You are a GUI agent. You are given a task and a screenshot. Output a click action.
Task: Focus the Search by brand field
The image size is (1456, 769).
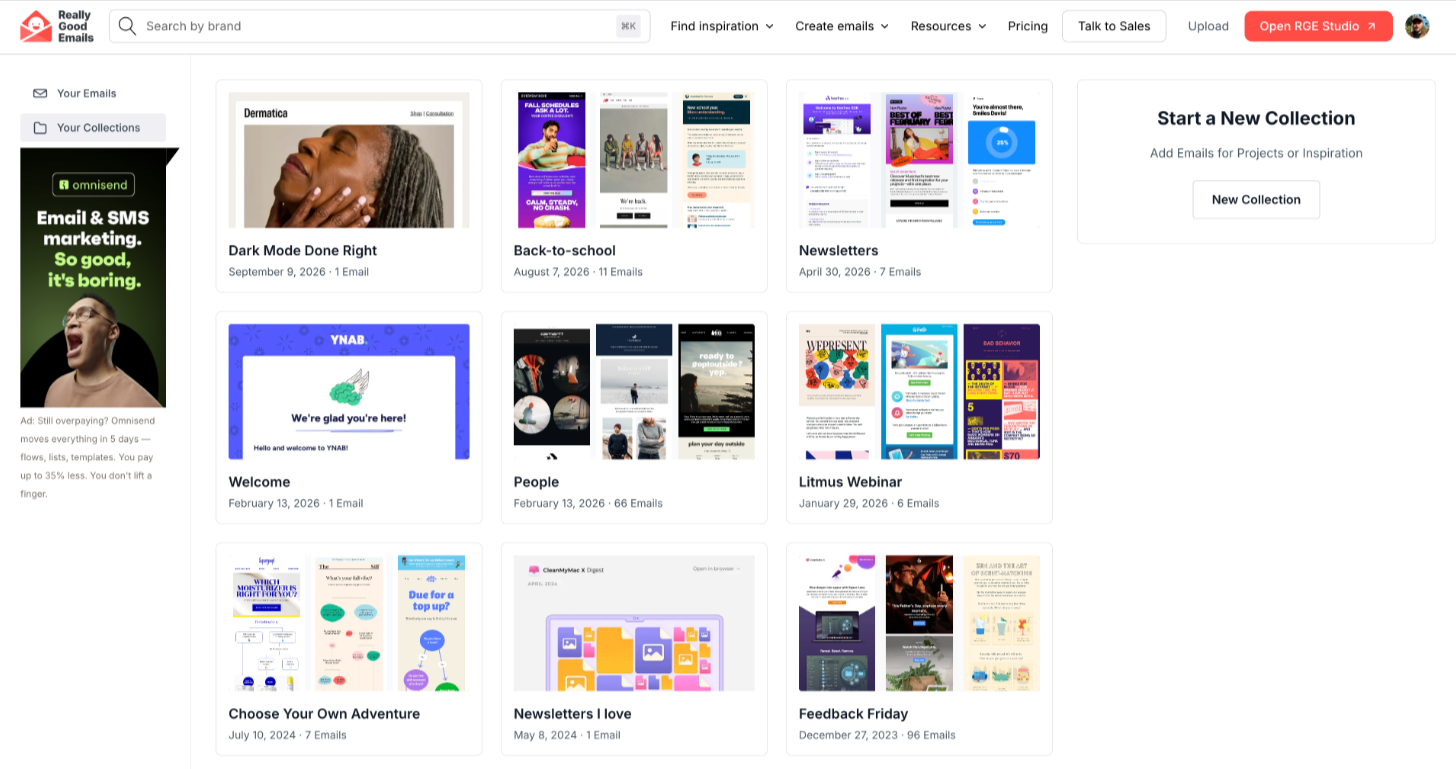coord(380,26)
